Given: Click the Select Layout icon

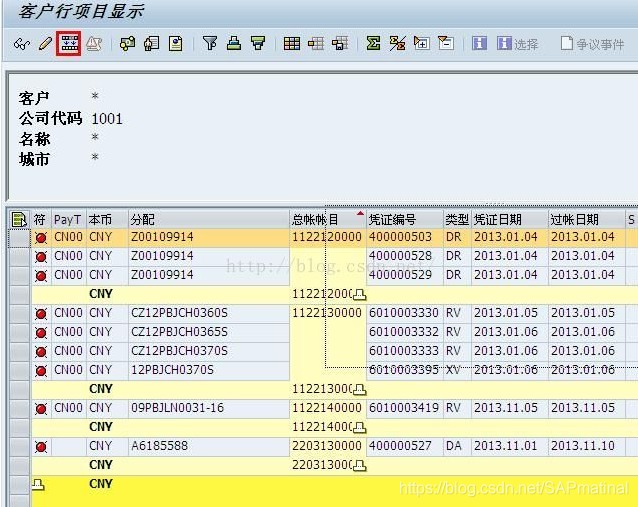Looking at the screenshot, I should click(316, 43).
